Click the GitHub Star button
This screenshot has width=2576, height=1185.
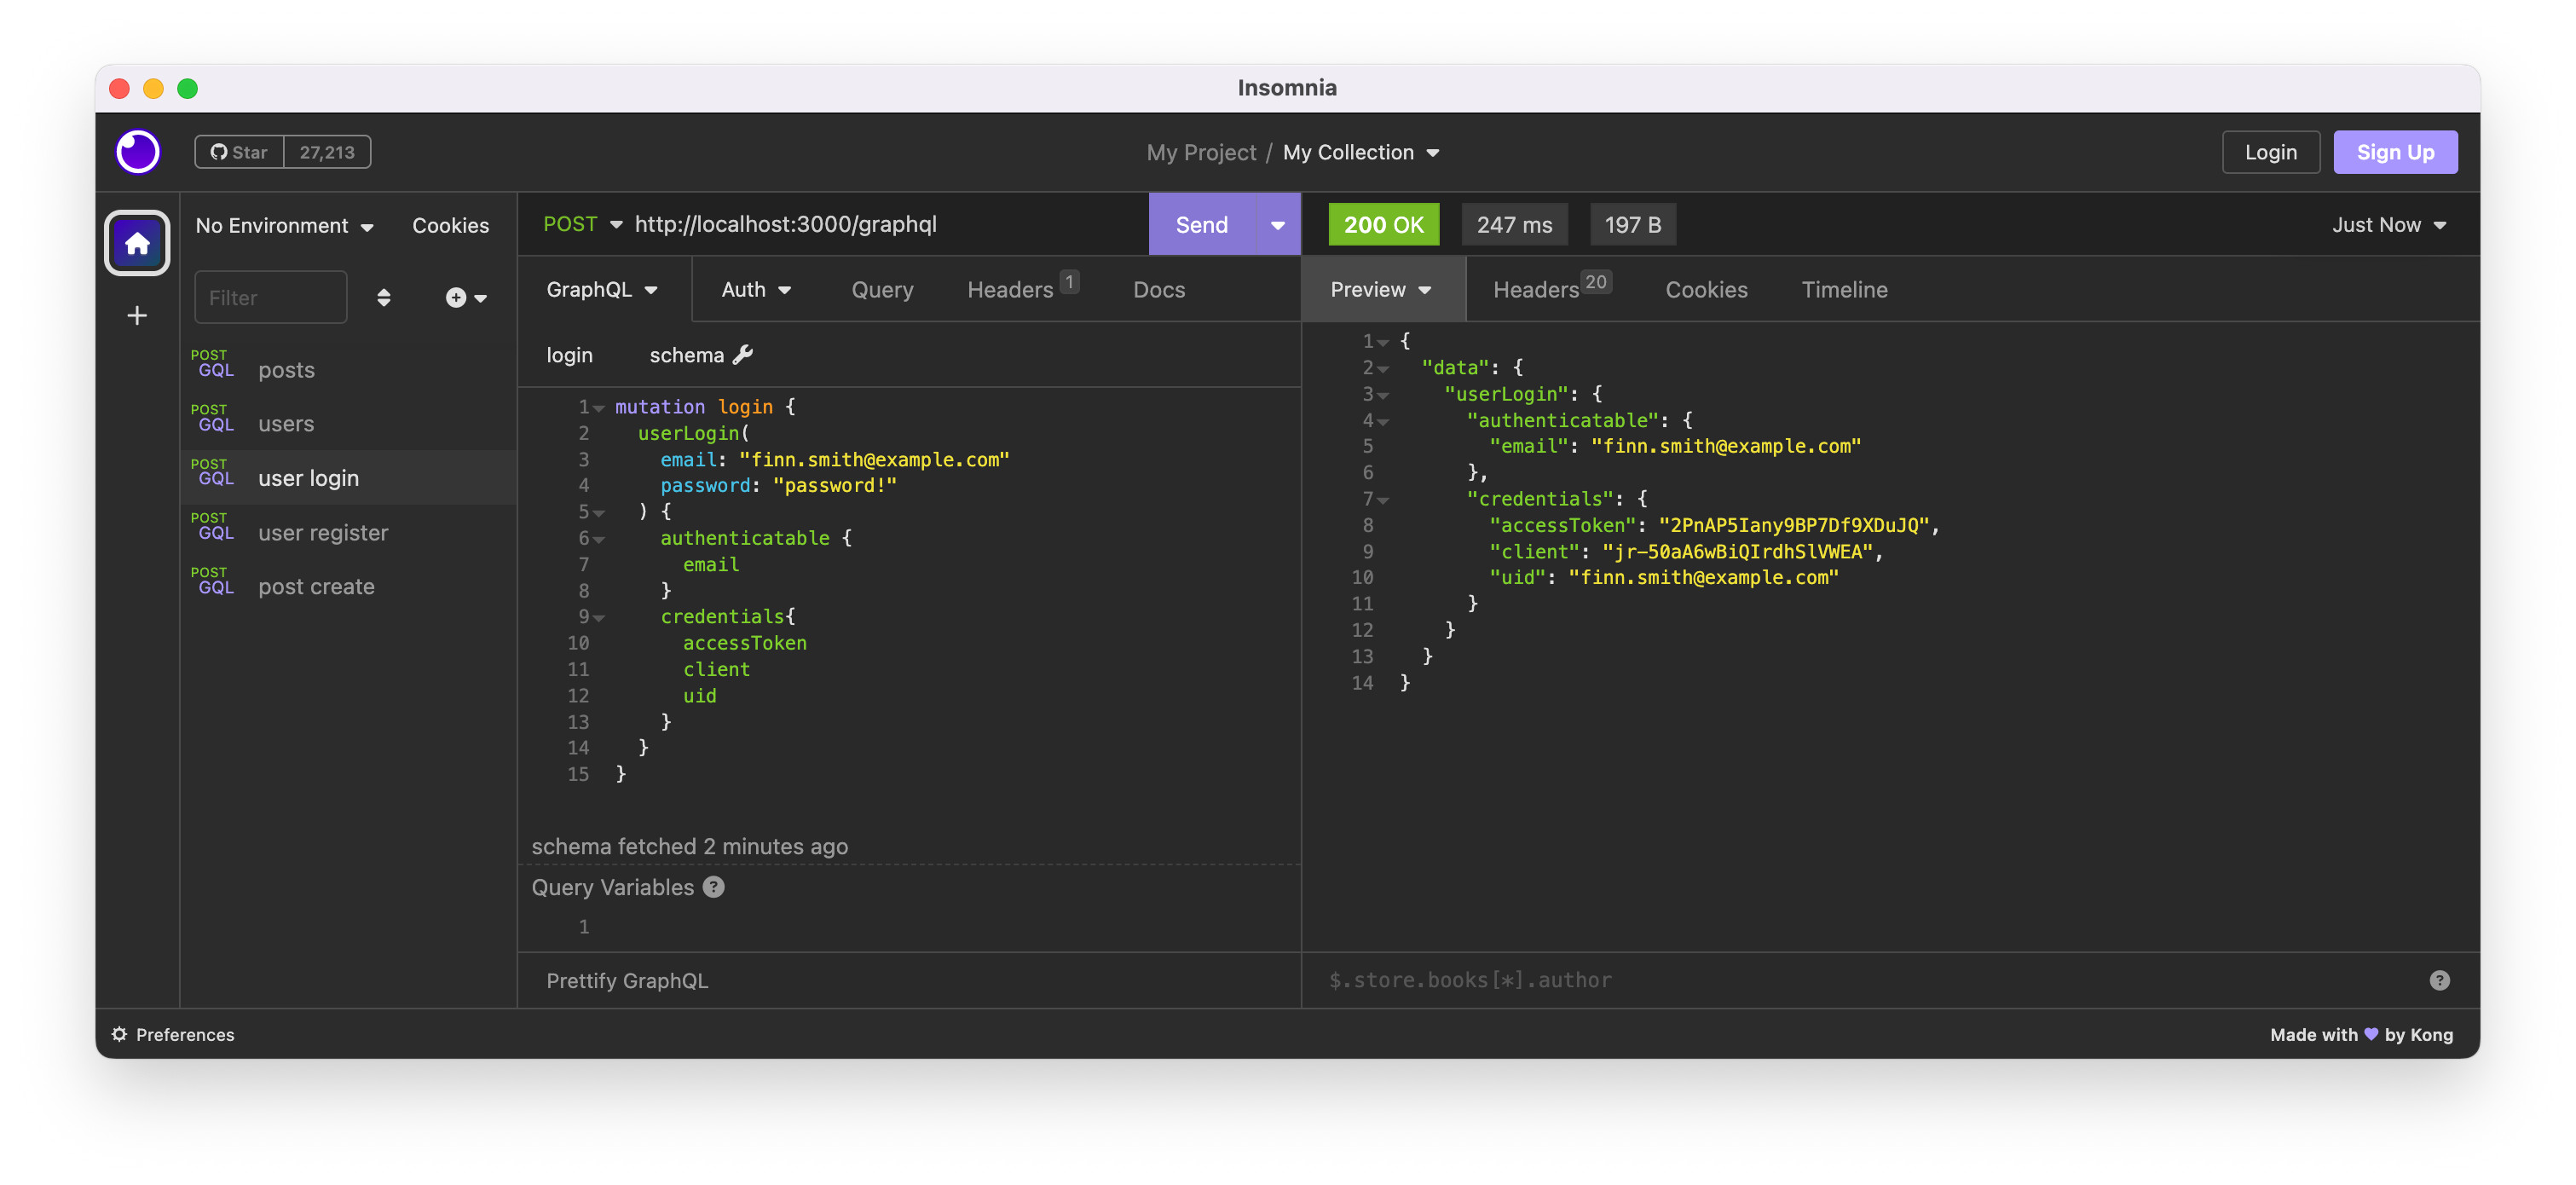pos(240,152)
